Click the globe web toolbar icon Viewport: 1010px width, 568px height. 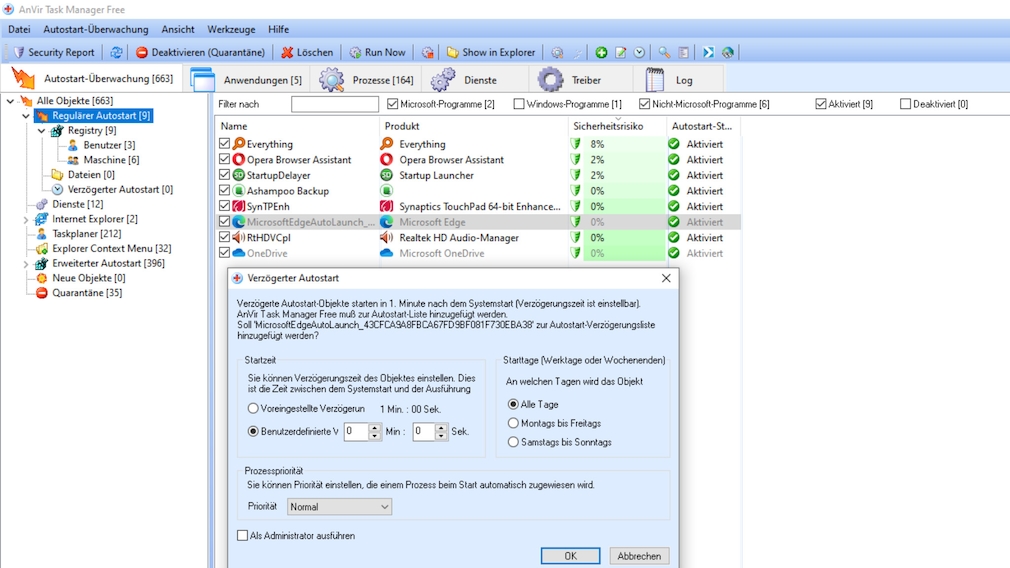(x=728, y=52)
